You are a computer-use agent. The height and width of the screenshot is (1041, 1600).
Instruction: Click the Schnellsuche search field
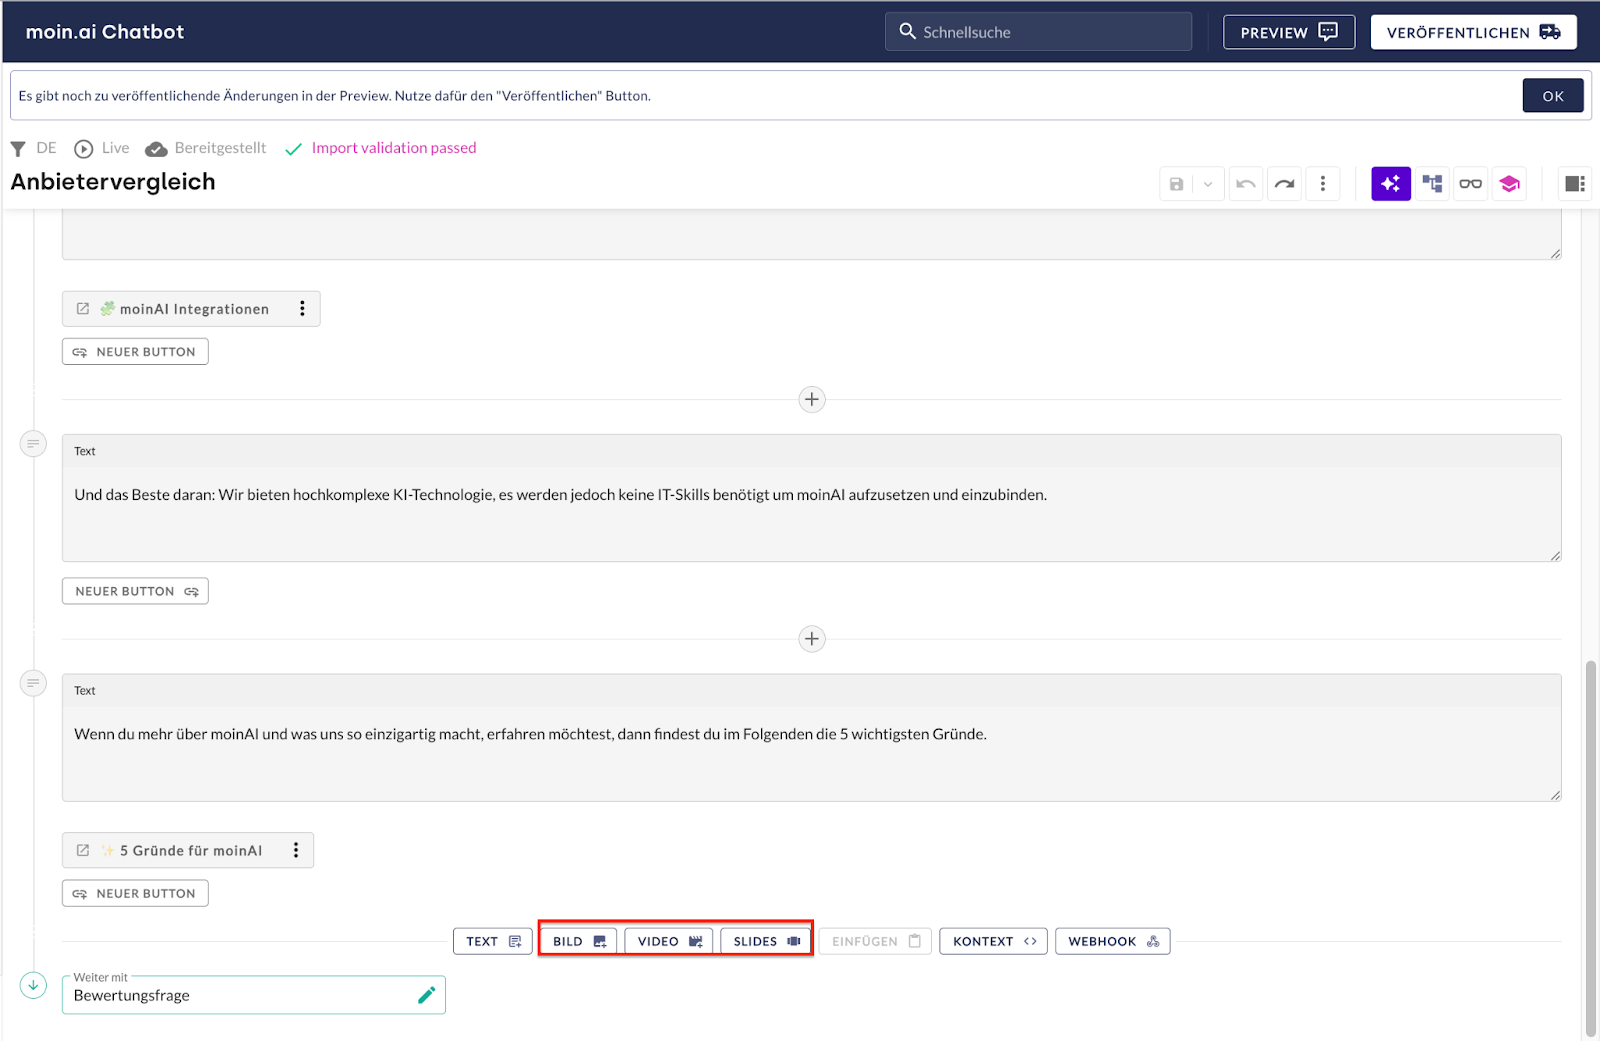point(1038,31)
